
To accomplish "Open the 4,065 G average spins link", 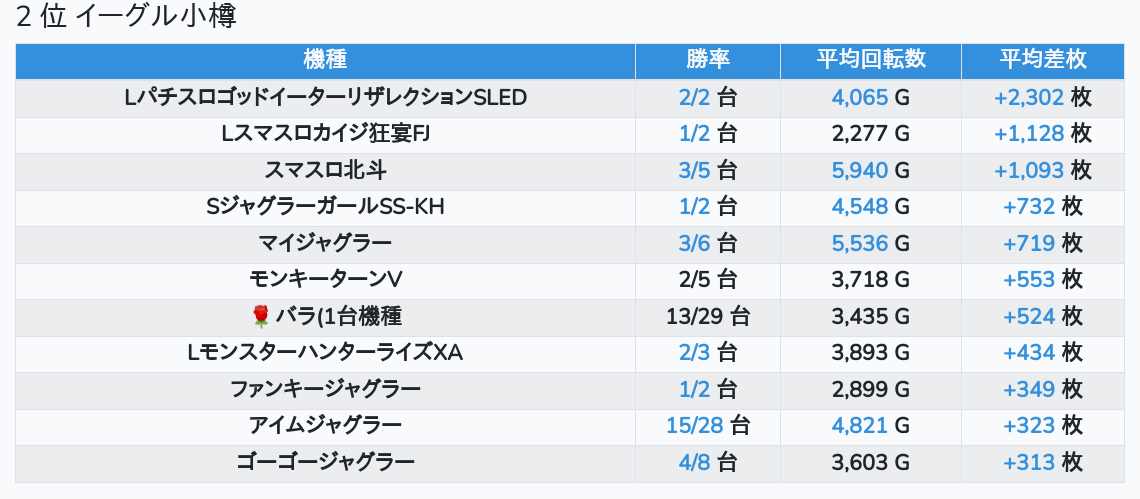I will (860, 97).
